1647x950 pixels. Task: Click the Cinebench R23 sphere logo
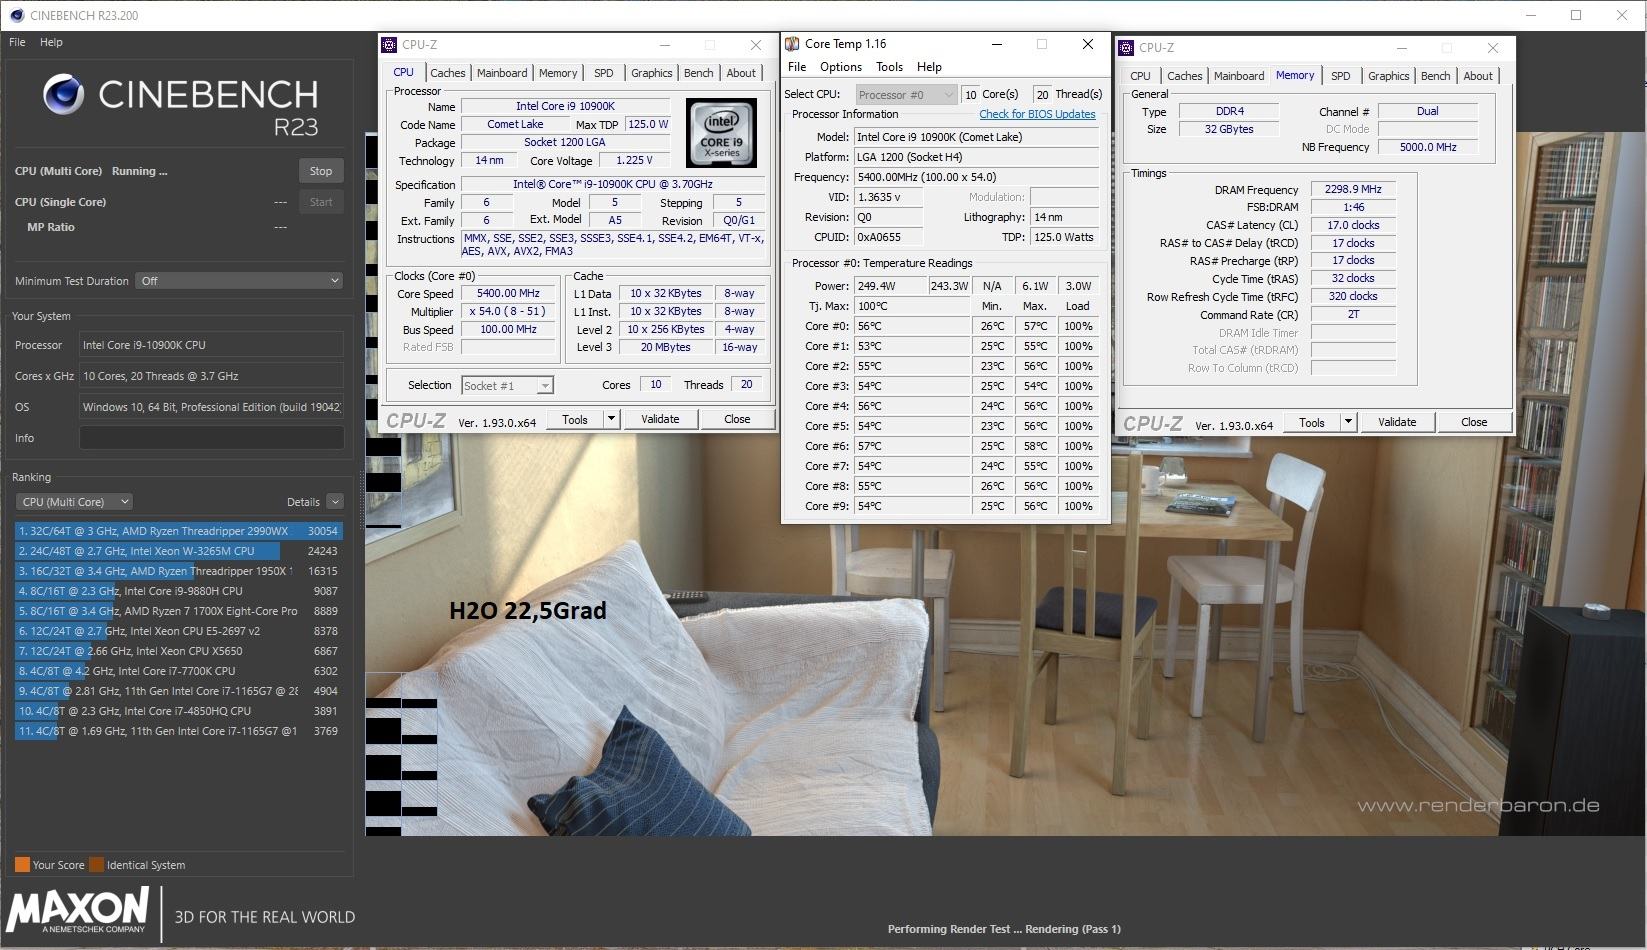(x=63, y=95)
